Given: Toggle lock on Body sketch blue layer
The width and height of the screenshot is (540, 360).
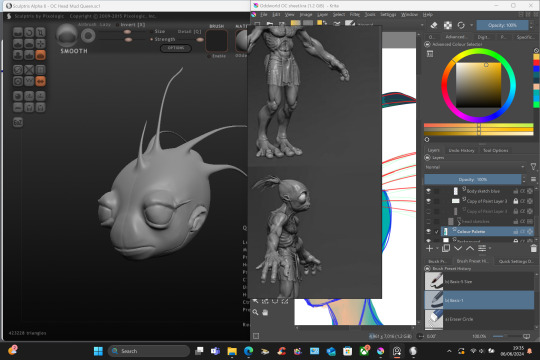Looking at the screenshot, I should (516, 191).
